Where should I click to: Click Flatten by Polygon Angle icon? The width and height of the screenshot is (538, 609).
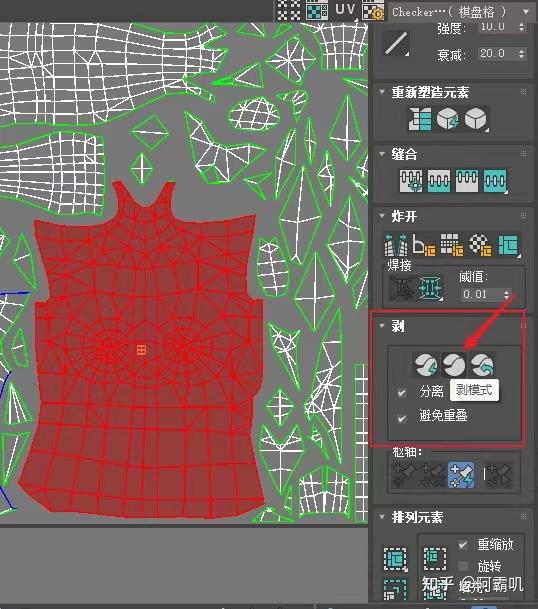(x=423, y=245)
